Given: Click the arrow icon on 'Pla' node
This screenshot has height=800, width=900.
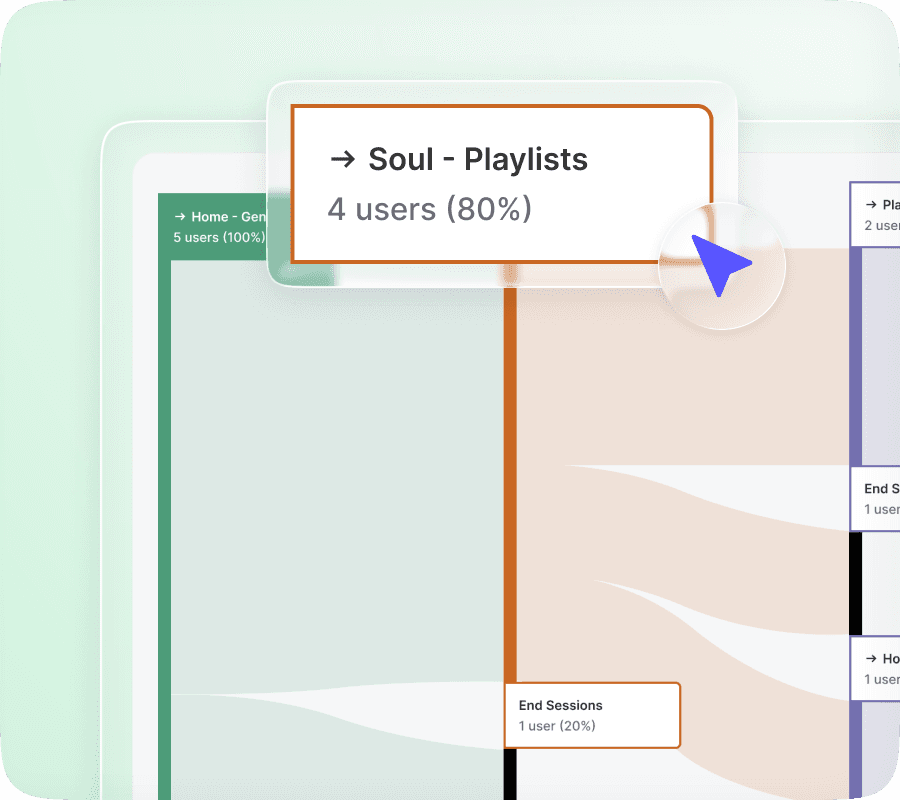Looking at the screenshot, I should (x=871, y=204).
